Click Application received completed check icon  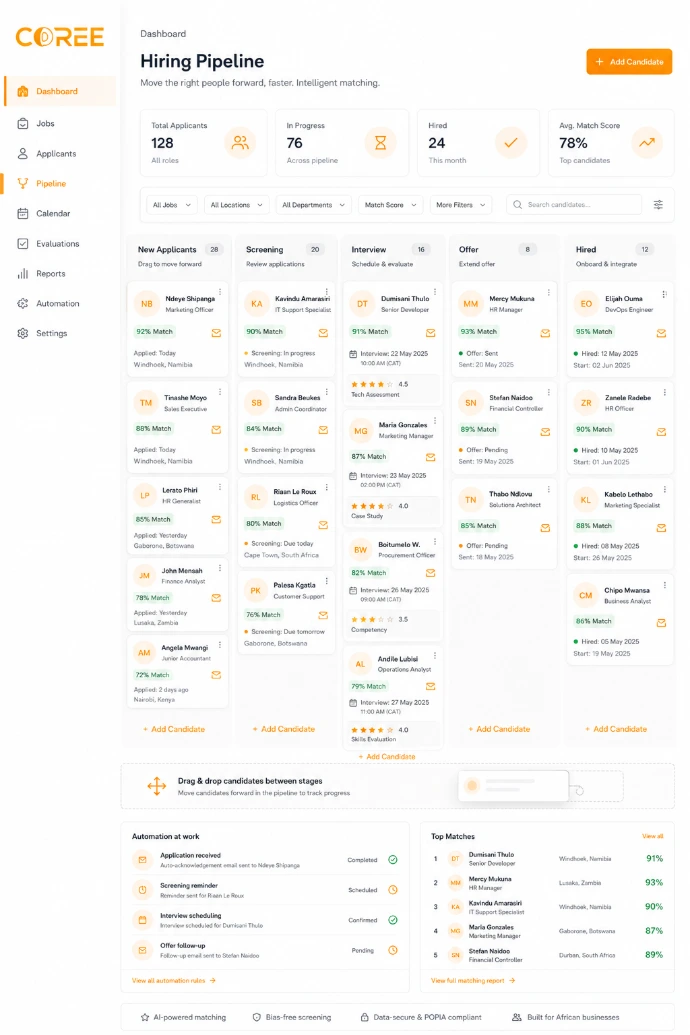point(393,859)
